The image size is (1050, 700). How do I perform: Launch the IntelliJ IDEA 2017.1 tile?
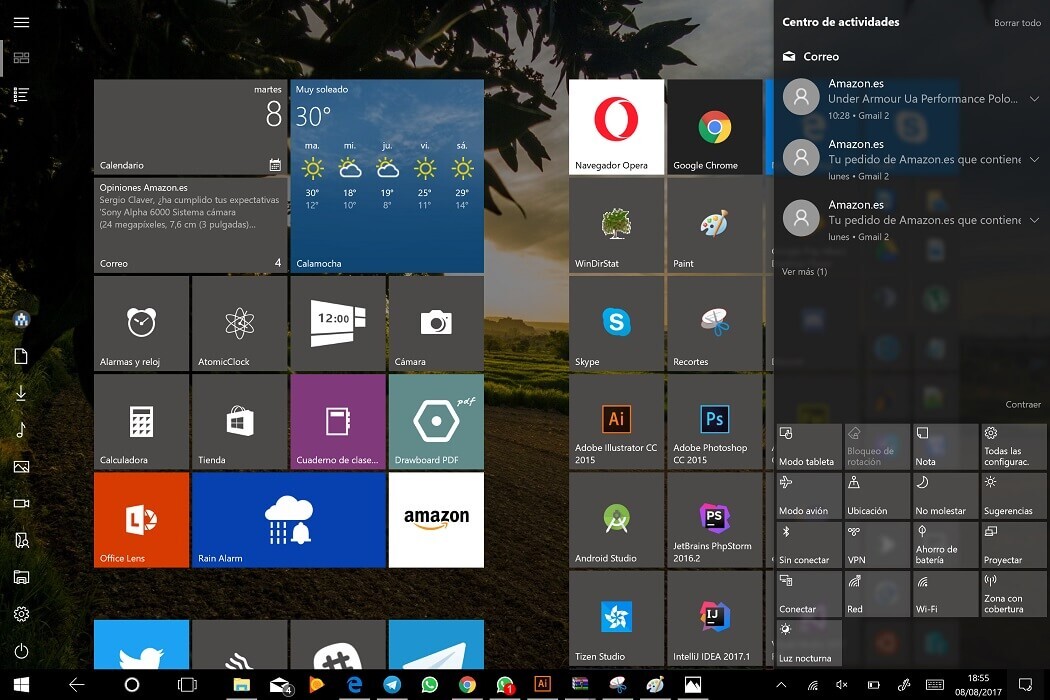coord(715,618)
